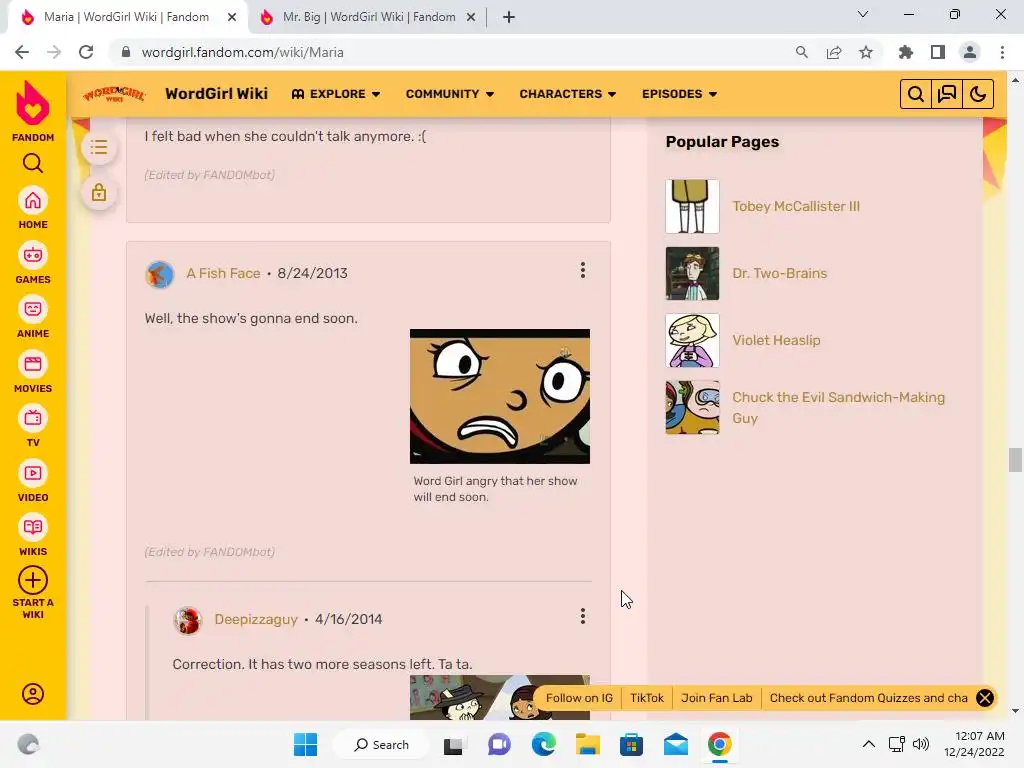Open the Windows Start menu
Screen dimensions: 1024x768
(x=305, y=744)
